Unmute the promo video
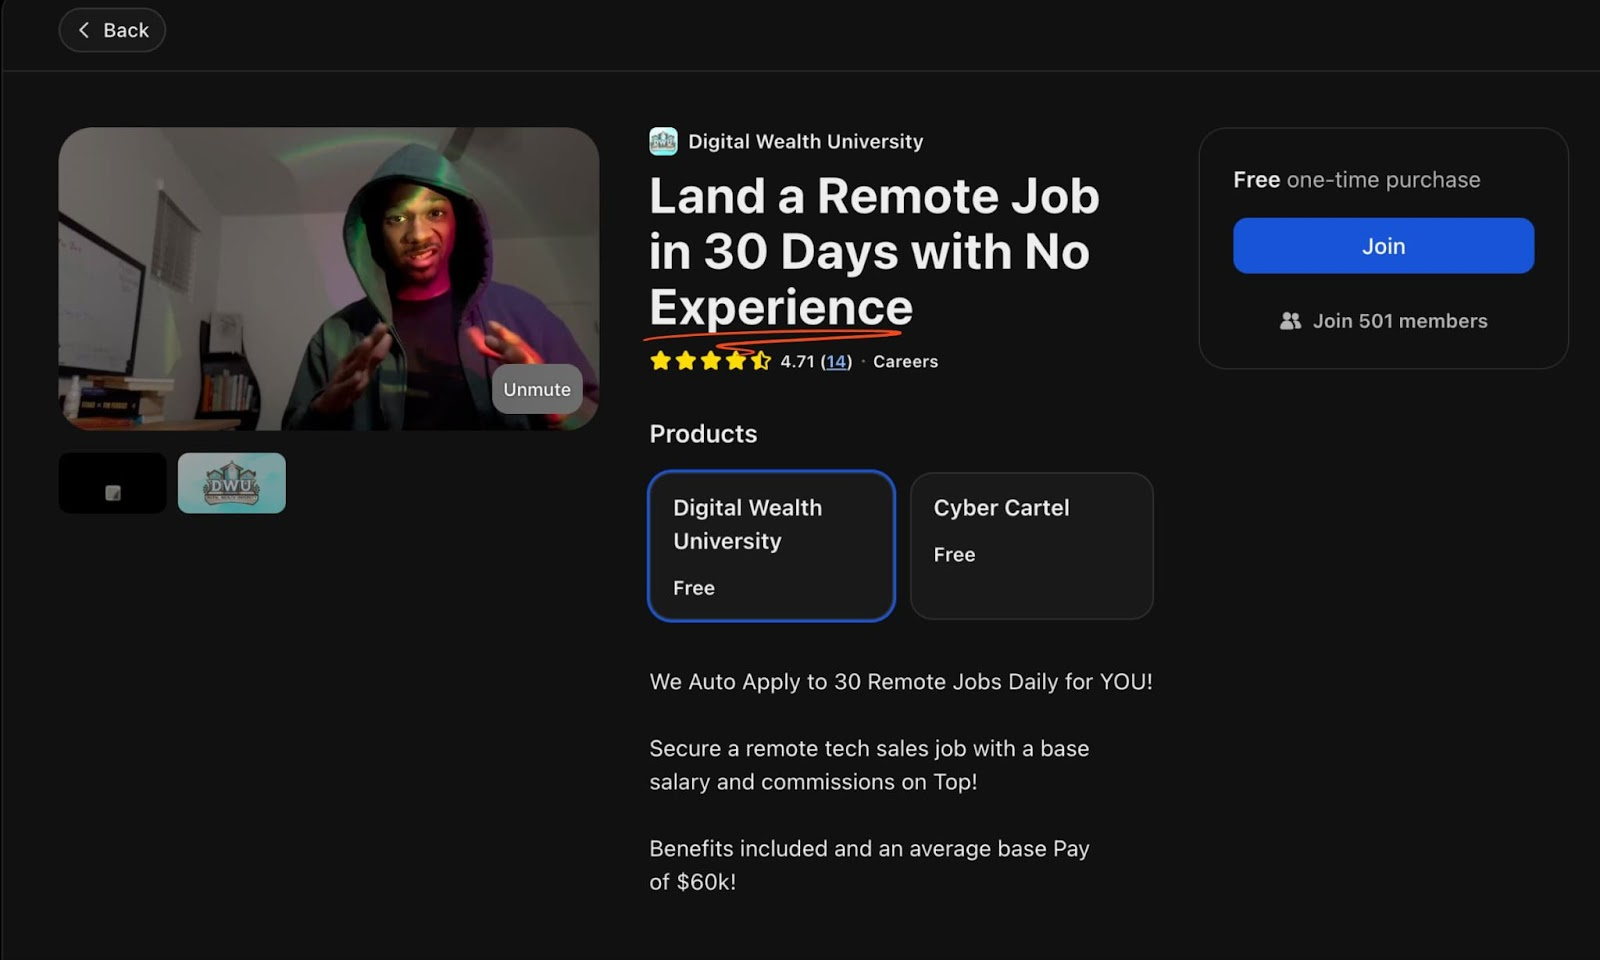The image size is (1600, 960). click(x=537, y=389)
